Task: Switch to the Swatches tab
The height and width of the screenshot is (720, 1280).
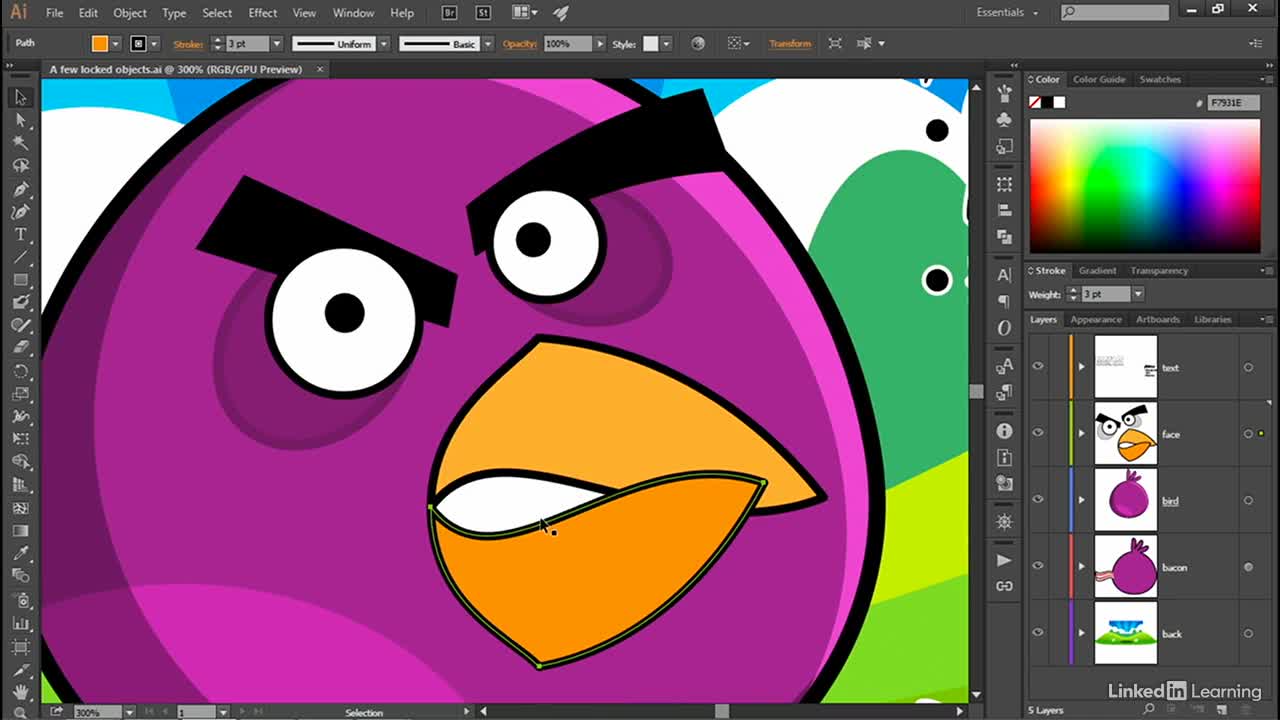Action: [1160, 79]
